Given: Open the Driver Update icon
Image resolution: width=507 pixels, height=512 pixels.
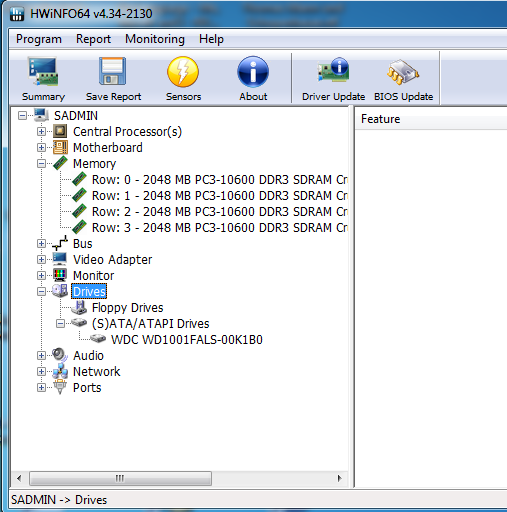Looking at the screenshot, I should (x=333, y=70).
